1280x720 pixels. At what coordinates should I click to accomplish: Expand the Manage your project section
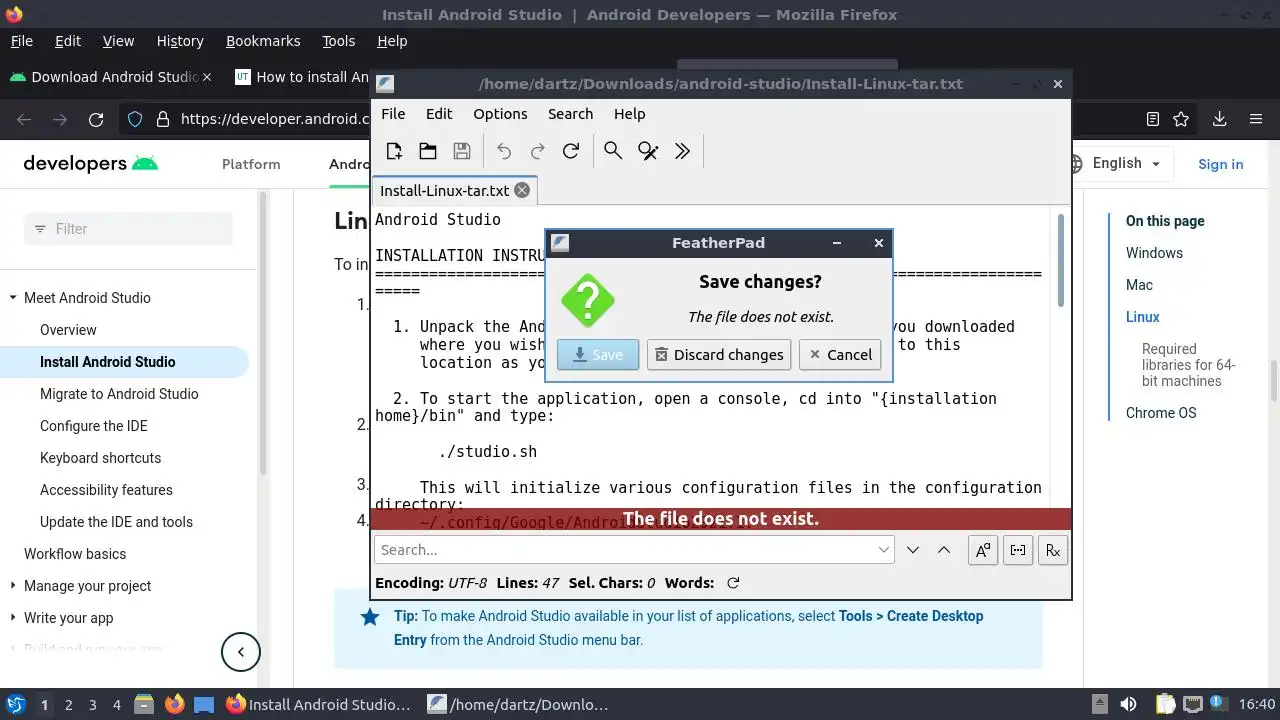click(12, 586)
